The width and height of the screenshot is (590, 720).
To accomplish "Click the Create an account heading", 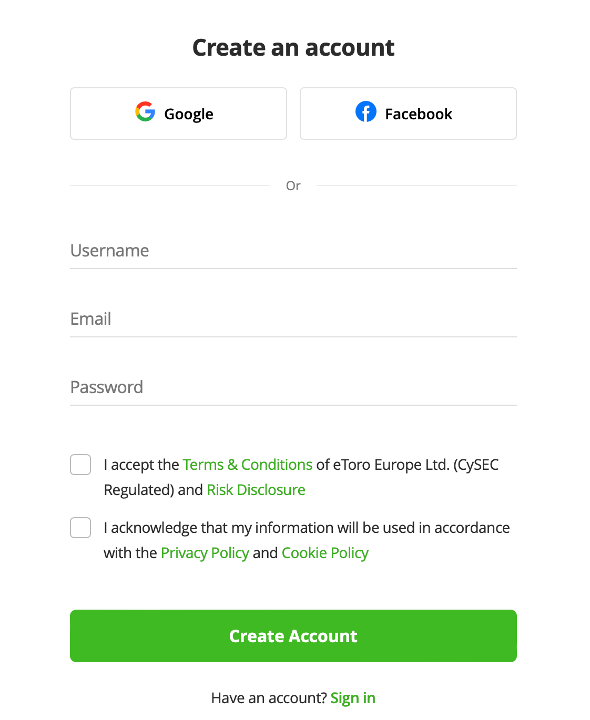I will [x=293, y=48].
